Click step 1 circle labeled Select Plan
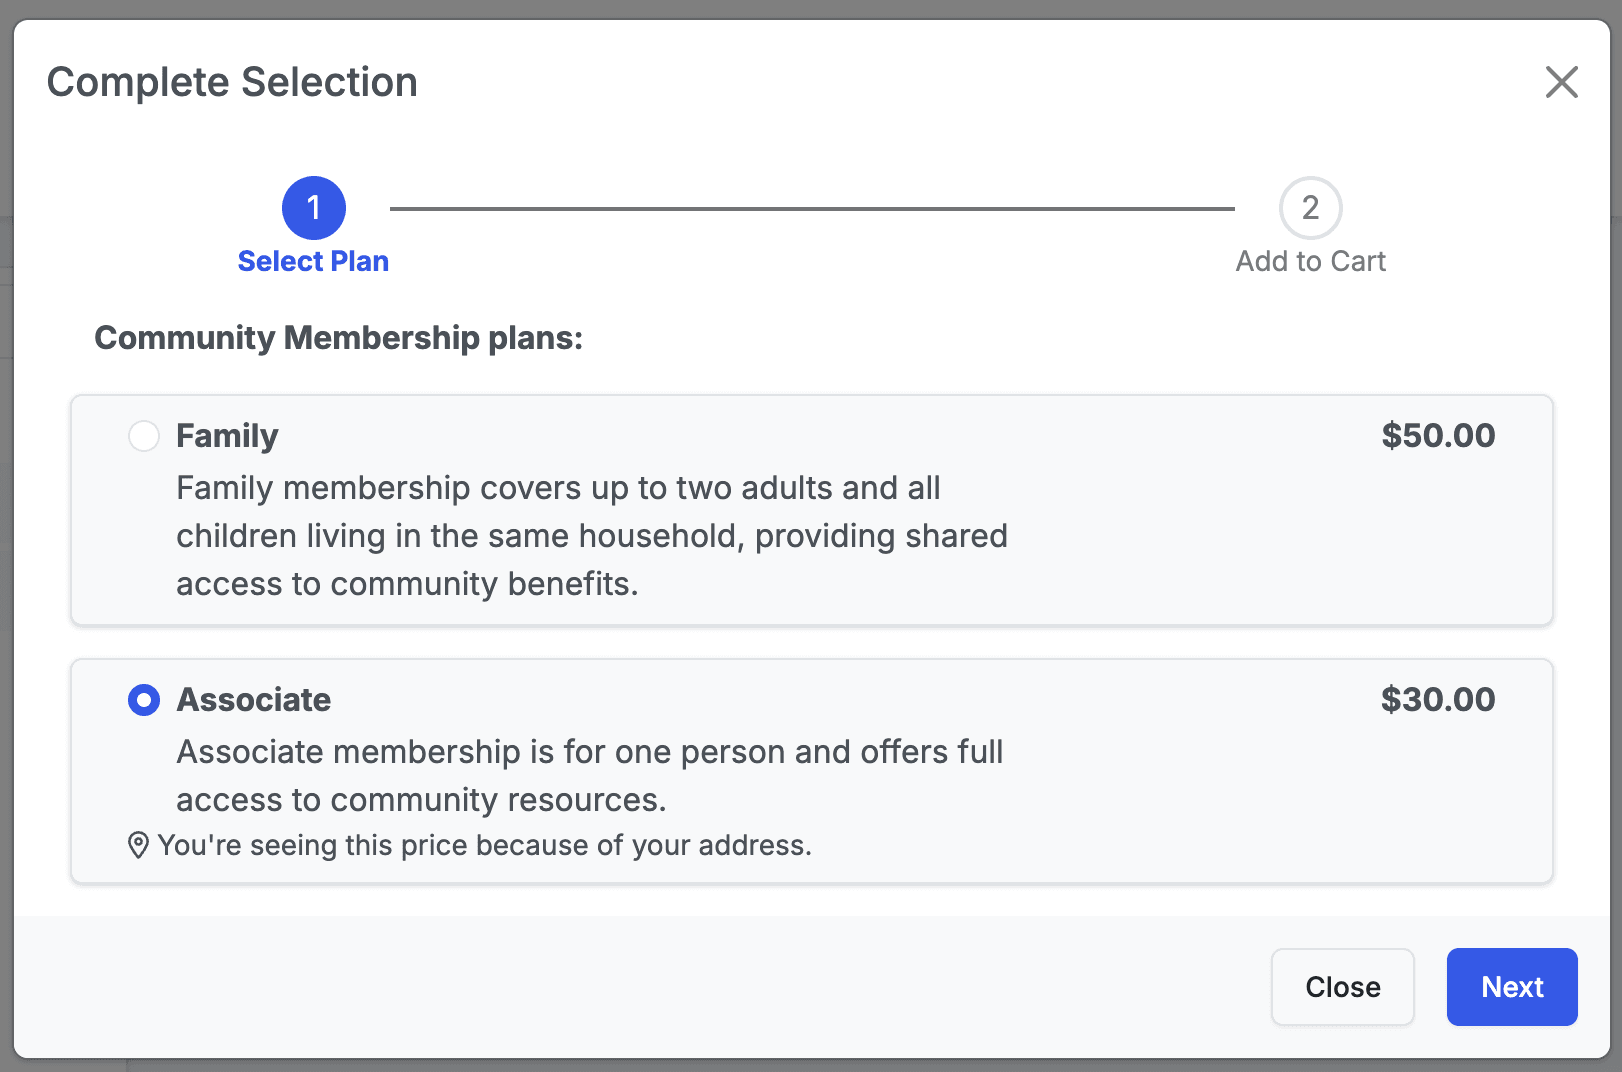The image size is (1622, 1072). click(x=313, y=208)
